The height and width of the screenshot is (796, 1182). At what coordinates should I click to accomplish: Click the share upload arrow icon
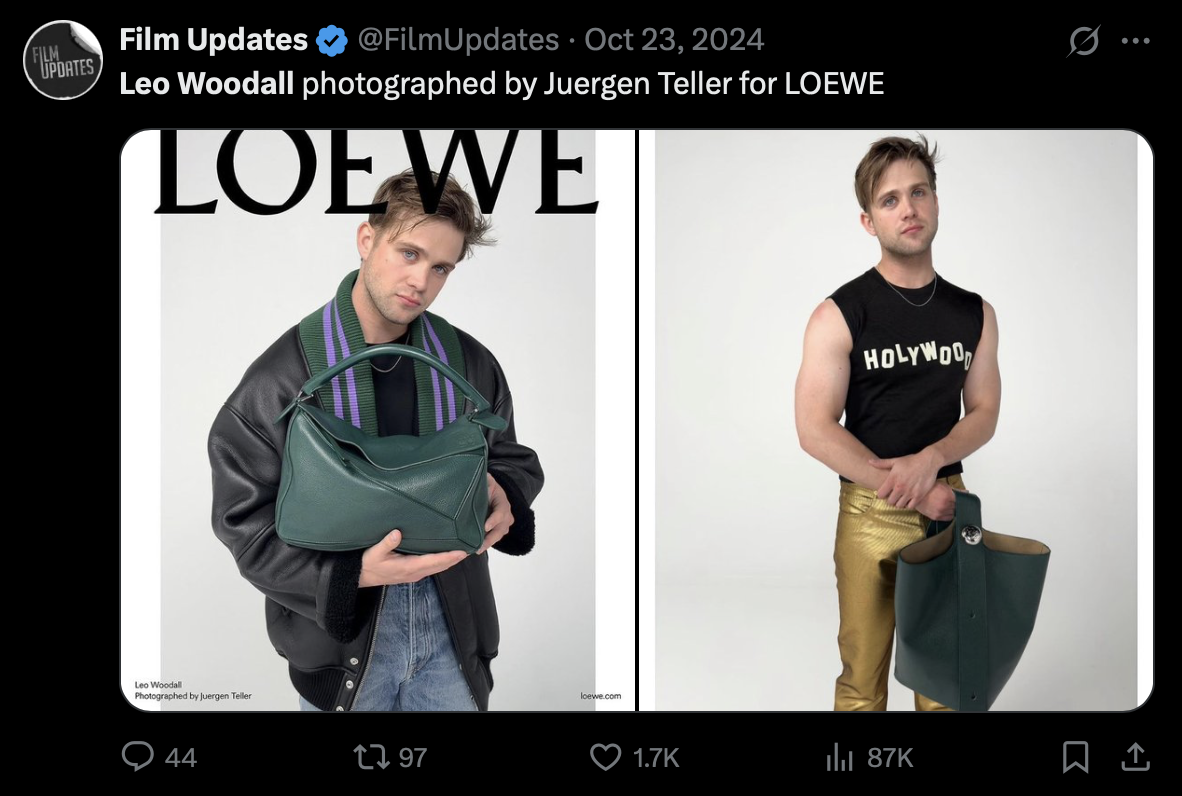pos(1134,758)
